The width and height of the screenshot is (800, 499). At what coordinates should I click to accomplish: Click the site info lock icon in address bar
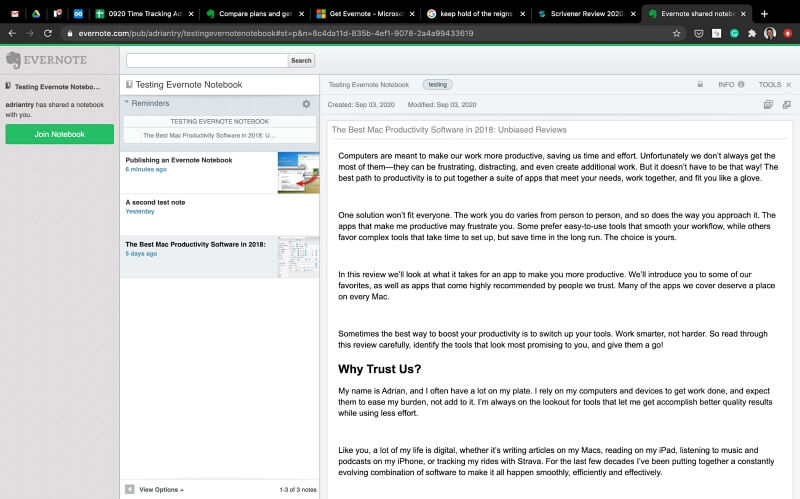pyautogui.click(x=70, y=33)
